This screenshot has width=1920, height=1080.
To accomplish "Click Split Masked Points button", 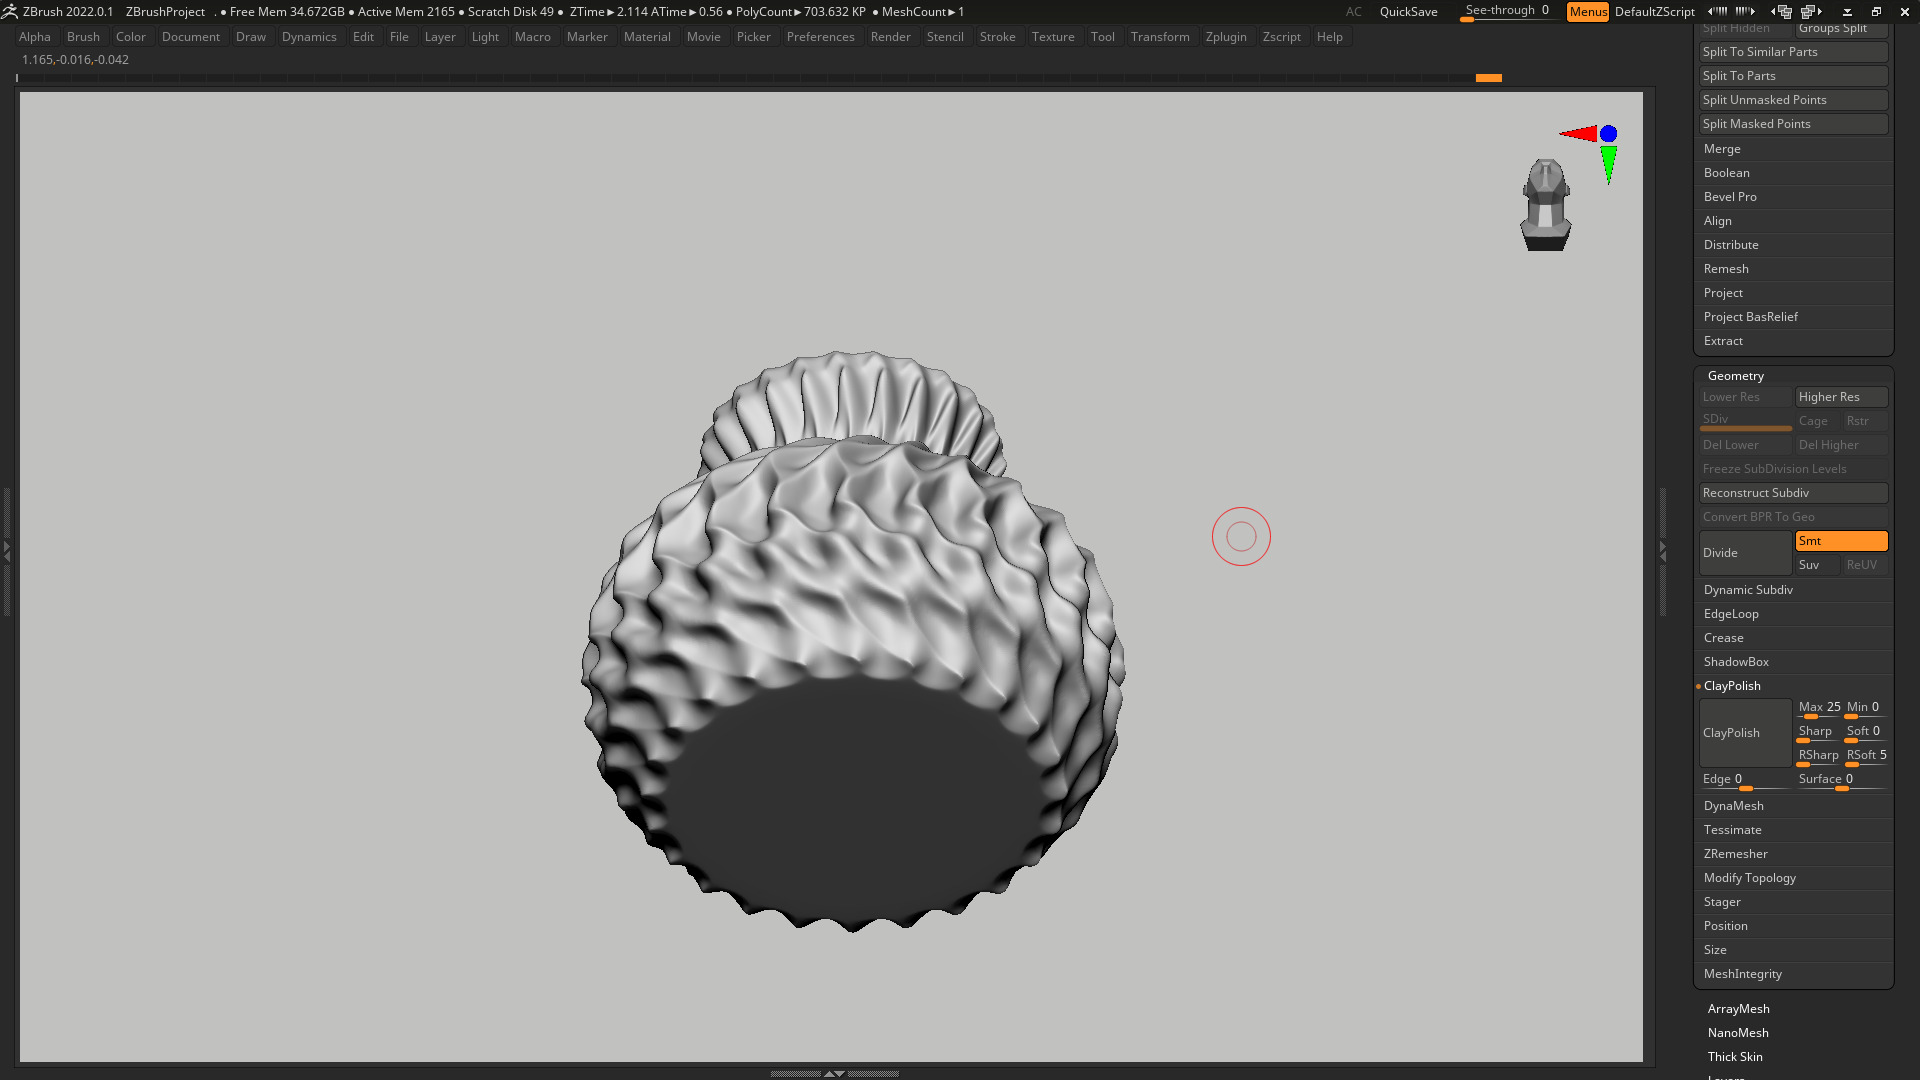I will pos(1793,124).
